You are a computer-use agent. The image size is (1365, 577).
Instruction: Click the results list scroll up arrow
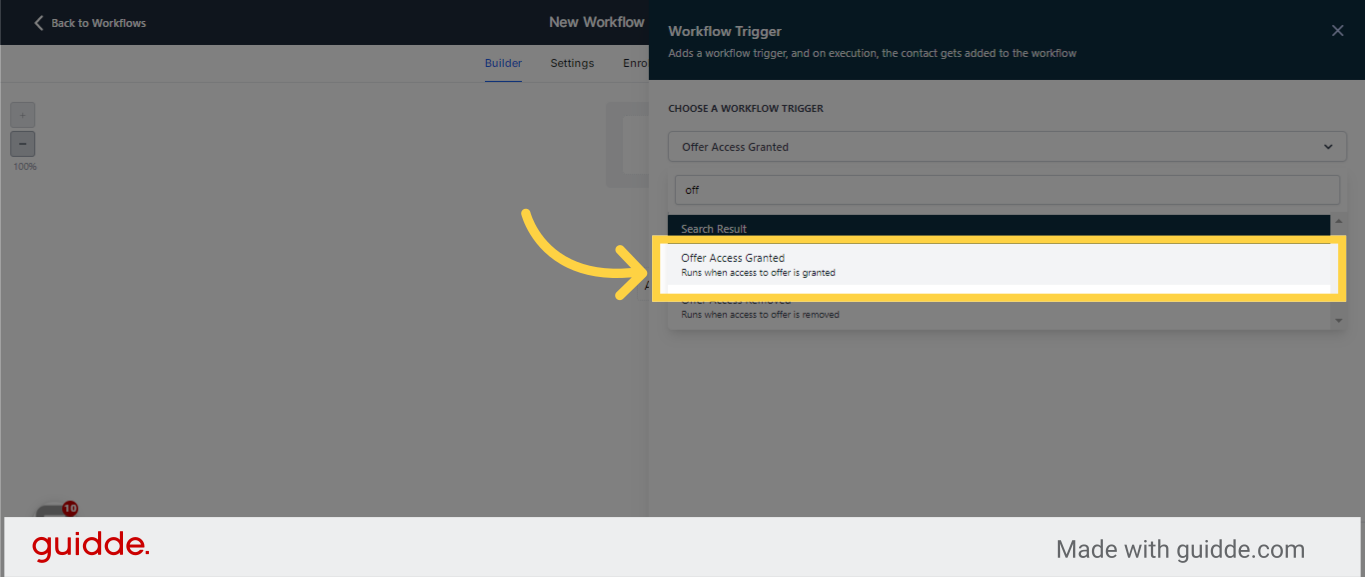(1338, 220)
